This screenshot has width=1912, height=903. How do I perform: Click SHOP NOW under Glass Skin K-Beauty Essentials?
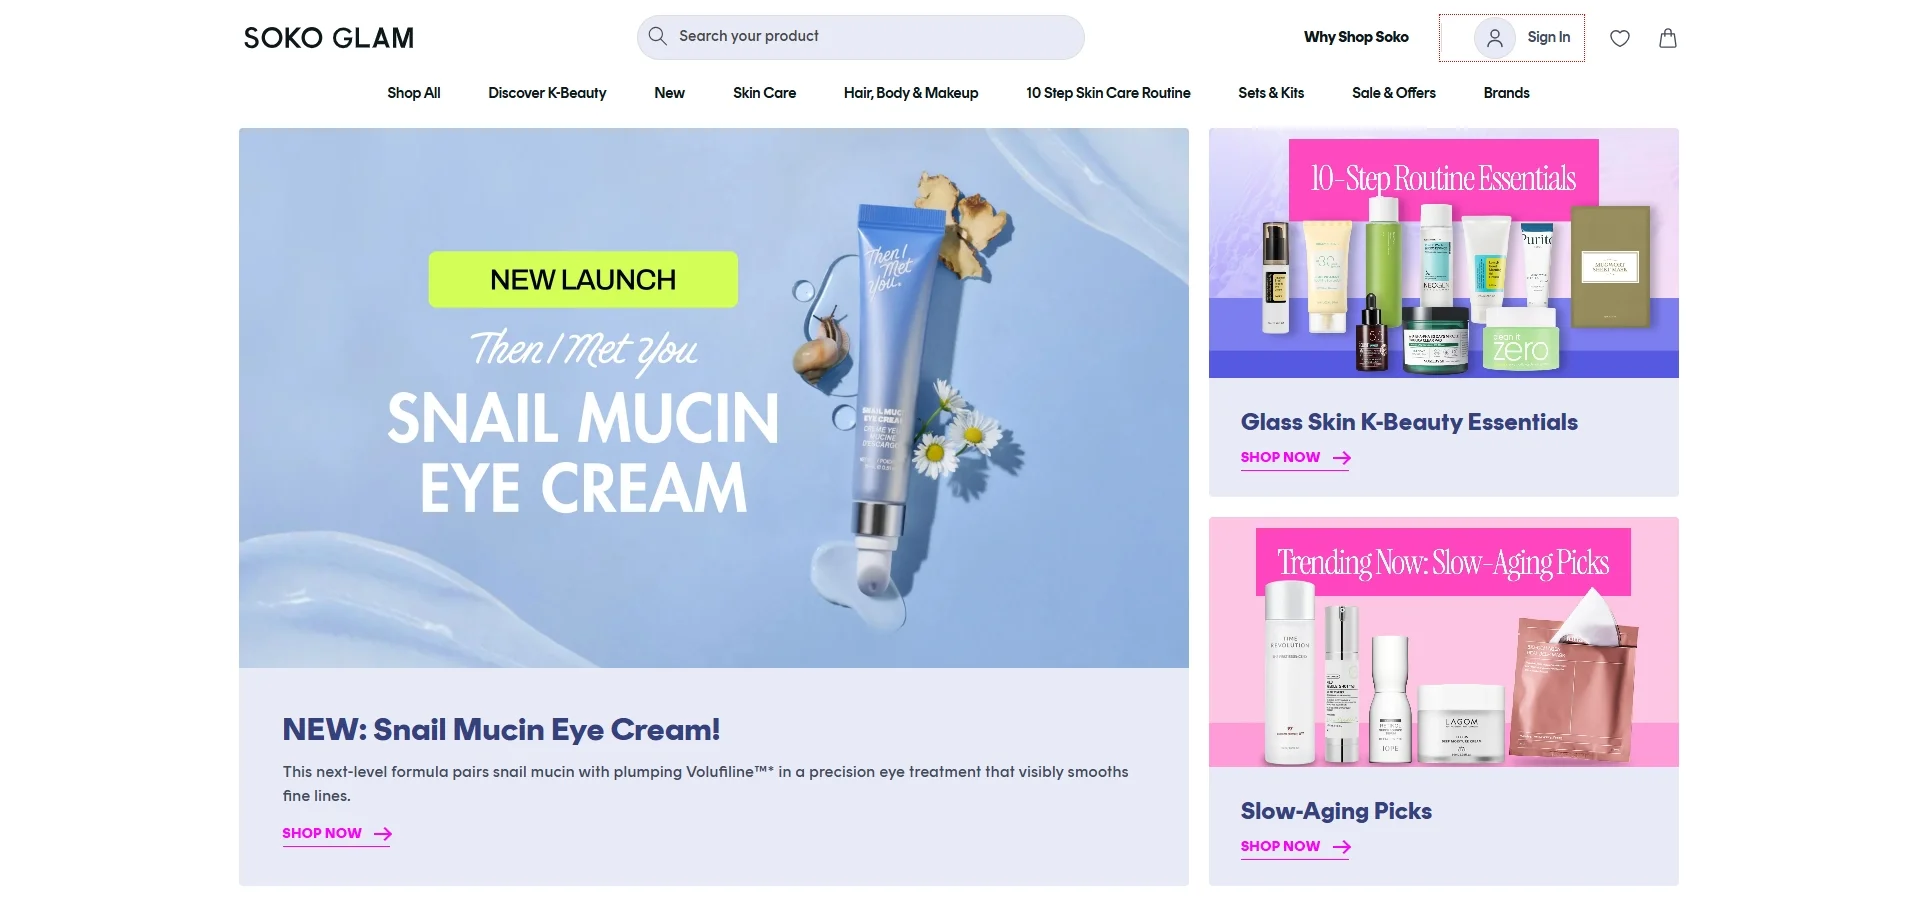click(1281, 458)
